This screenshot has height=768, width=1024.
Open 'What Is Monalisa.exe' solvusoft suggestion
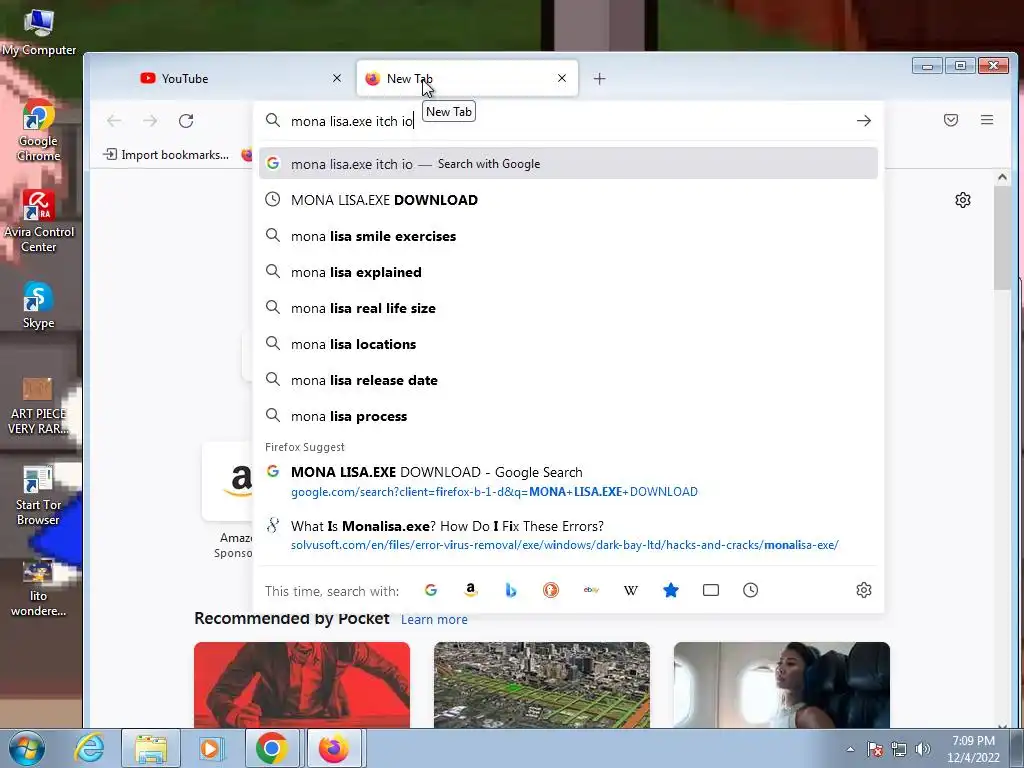[x=568, y=535]
